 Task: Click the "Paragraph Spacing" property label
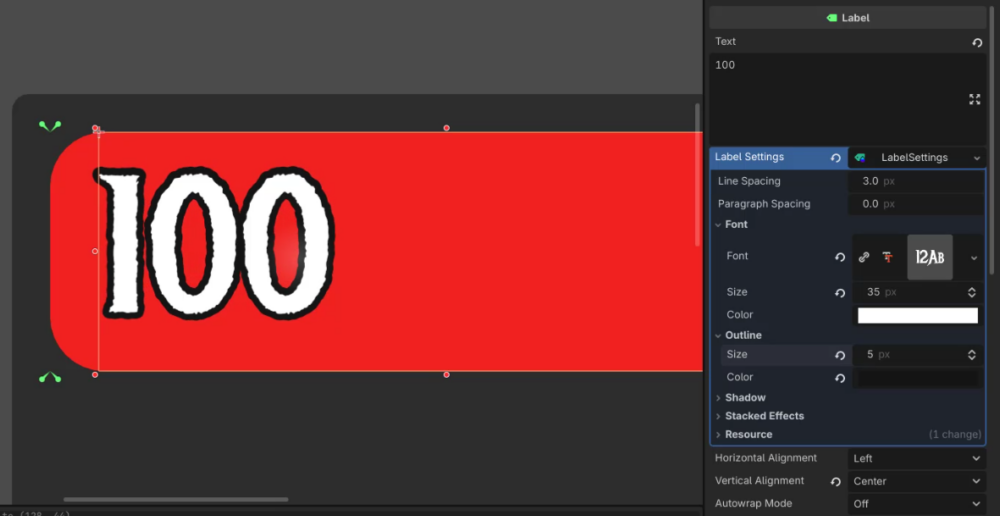click(764, 204)
